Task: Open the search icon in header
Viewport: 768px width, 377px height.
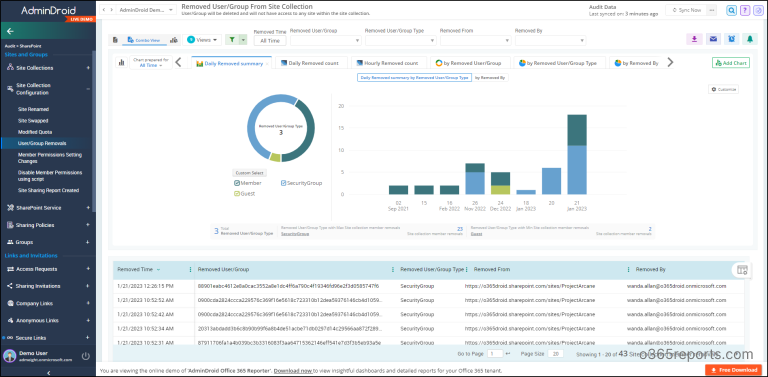Action: 731,10
